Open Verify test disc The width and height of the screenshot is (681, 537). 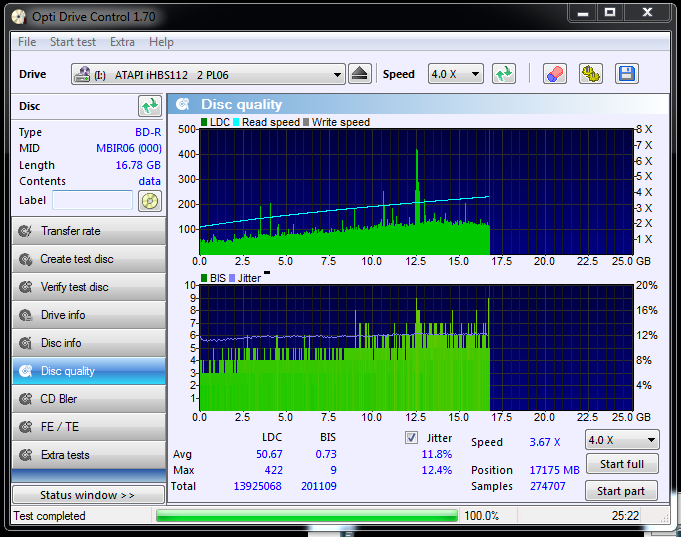[89, 287]
